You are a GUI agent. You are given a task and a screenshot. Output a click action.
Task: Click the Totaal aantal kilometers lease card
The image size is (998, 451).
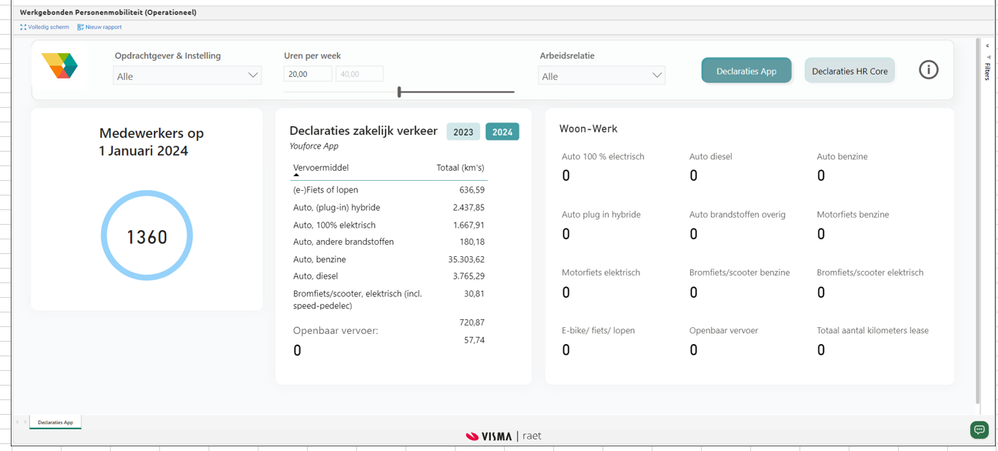pos(873,340)
